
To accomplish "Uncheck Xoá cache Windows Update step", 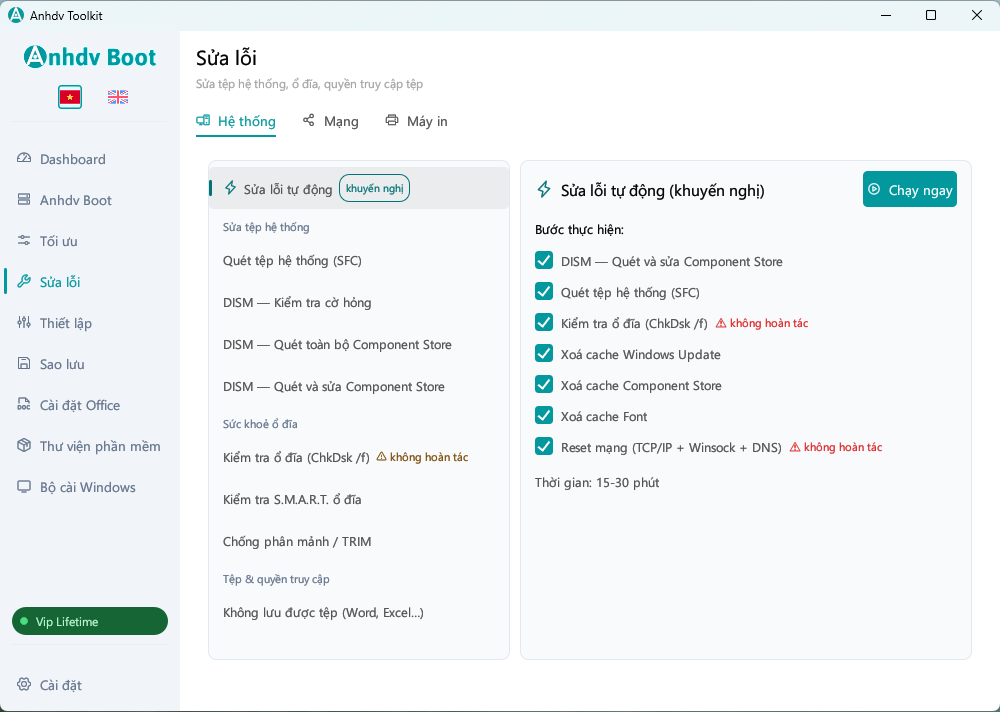I will point(544,353).
